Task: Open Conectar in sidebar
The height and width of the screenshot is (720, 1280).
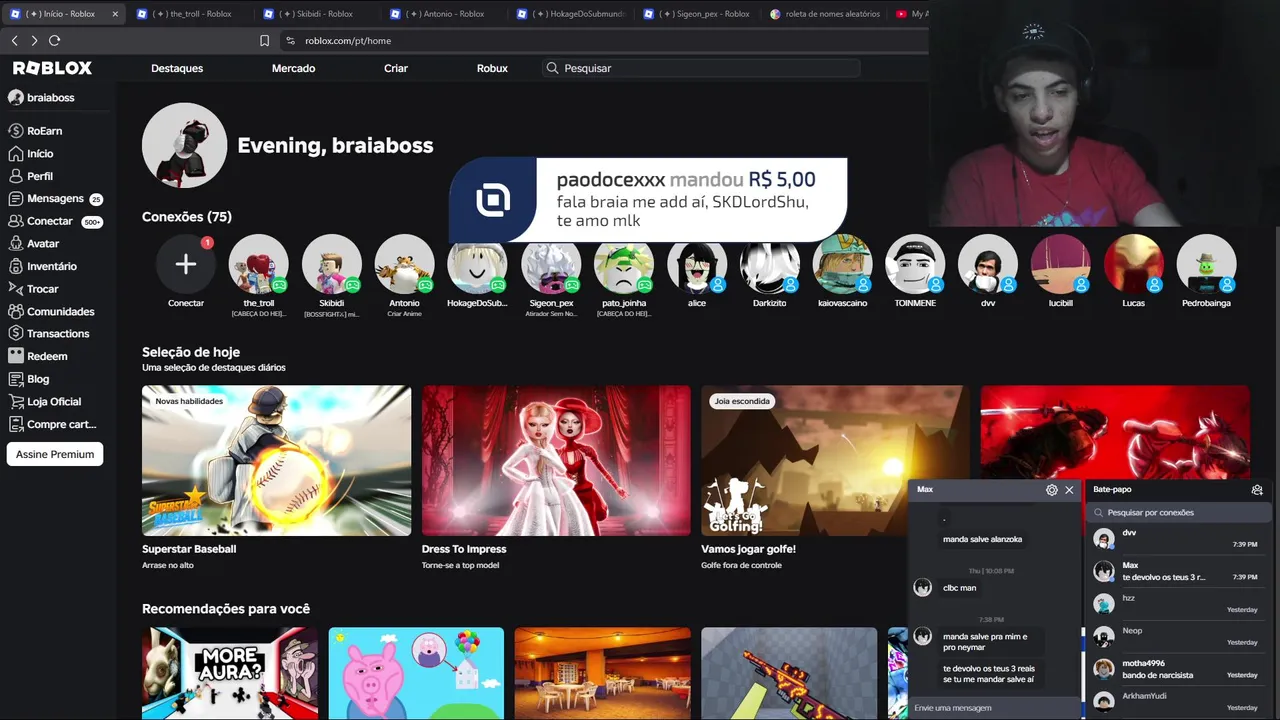Action: 55,221
